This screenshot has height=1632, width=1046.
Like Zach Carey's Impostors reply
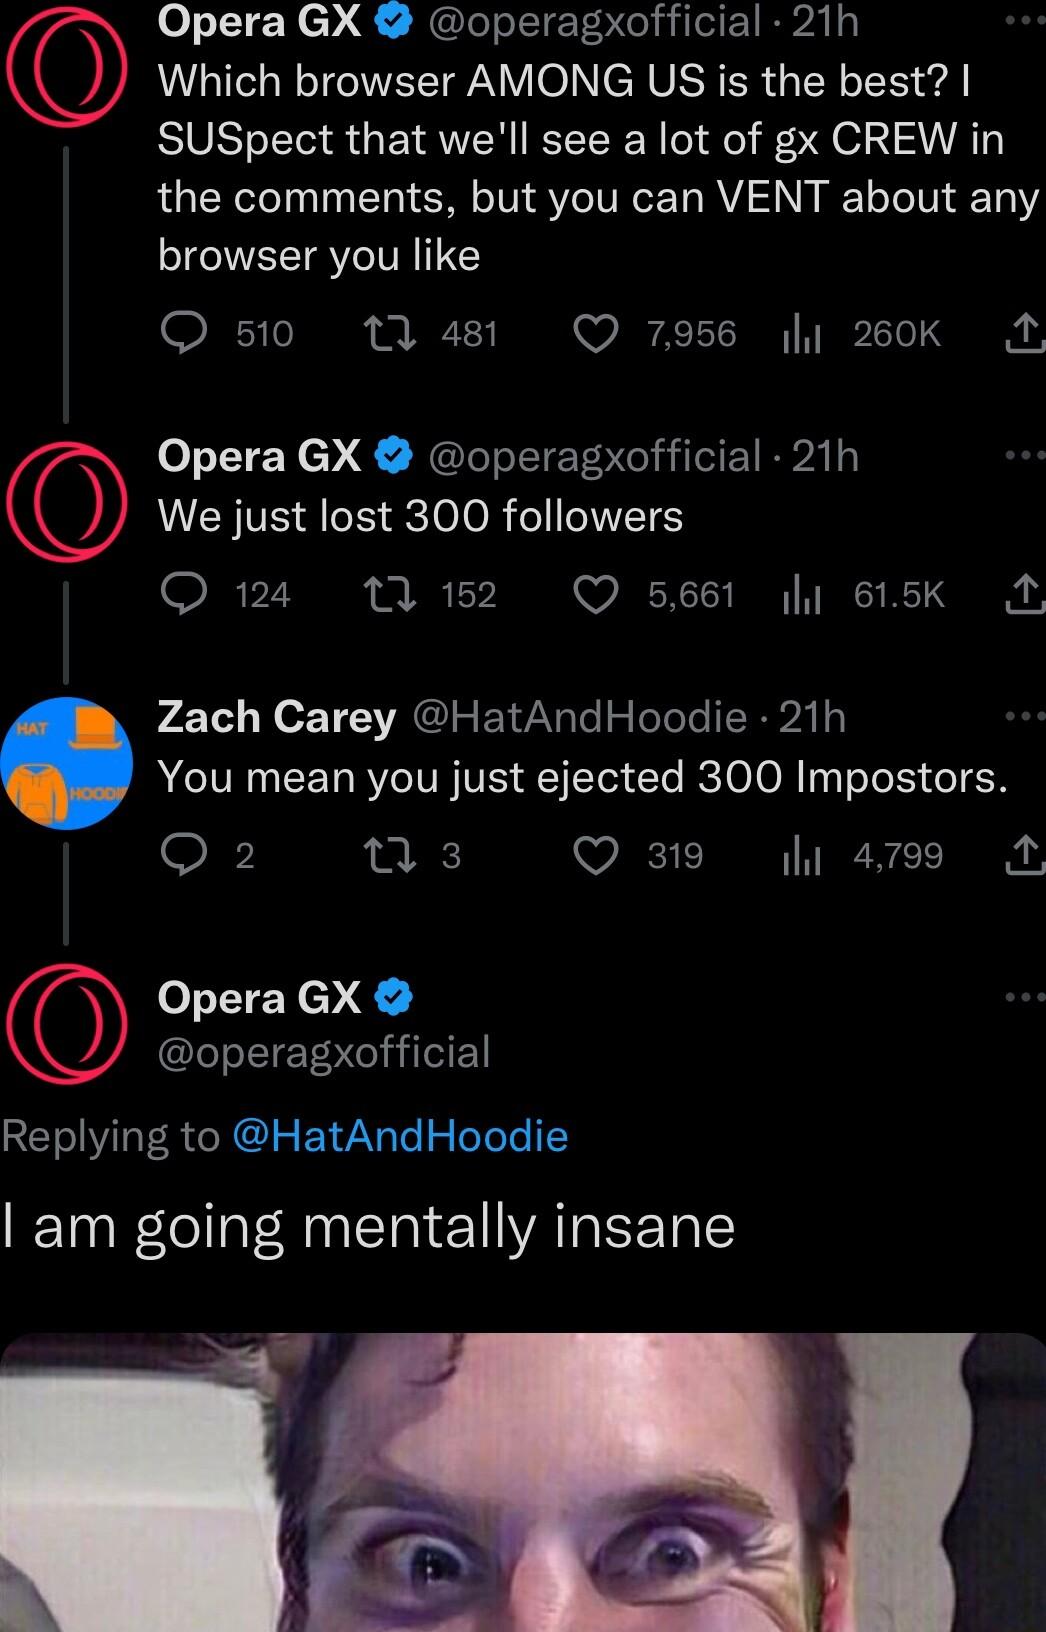[597, 854]
